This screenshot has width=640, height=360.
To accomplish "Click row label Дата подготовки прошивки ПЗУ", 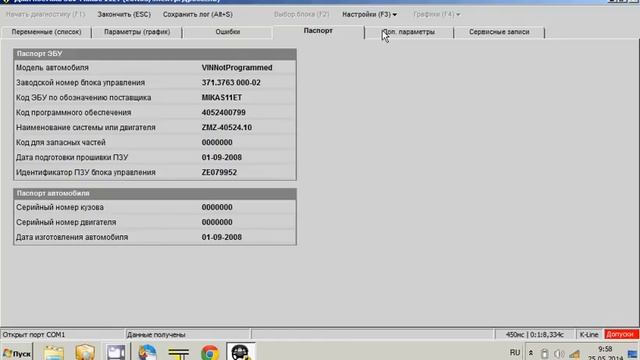I will pyautogui.click(x=72, y=157).
